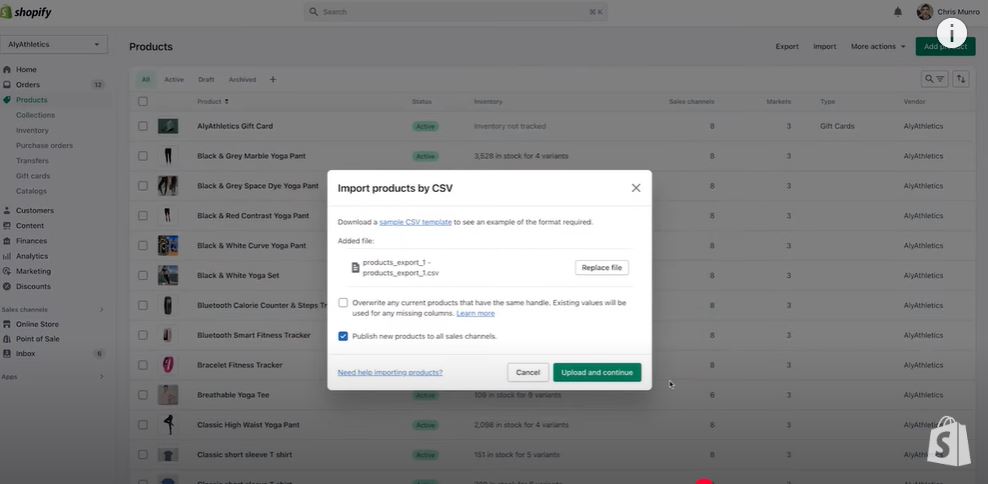Select Black & Red Contrast Yoga Pant checkbox

click(x=143, y=216)
